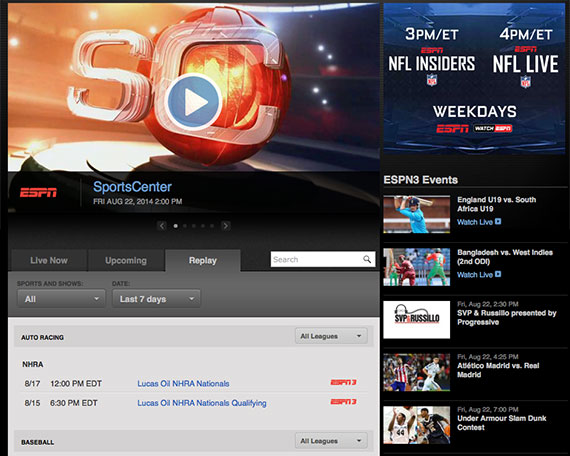Viewport: 570px width, 456px height.
Task: Select the first carousel pagination dot
Action: tap(176, 226)
